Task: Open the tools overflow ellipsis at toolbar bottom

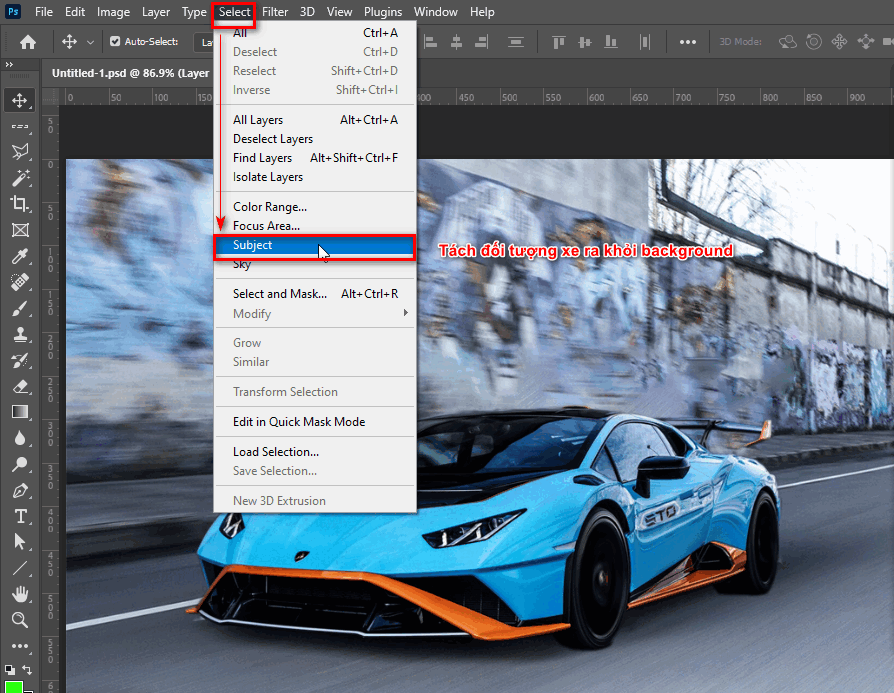Action: [x=20, y=646]
